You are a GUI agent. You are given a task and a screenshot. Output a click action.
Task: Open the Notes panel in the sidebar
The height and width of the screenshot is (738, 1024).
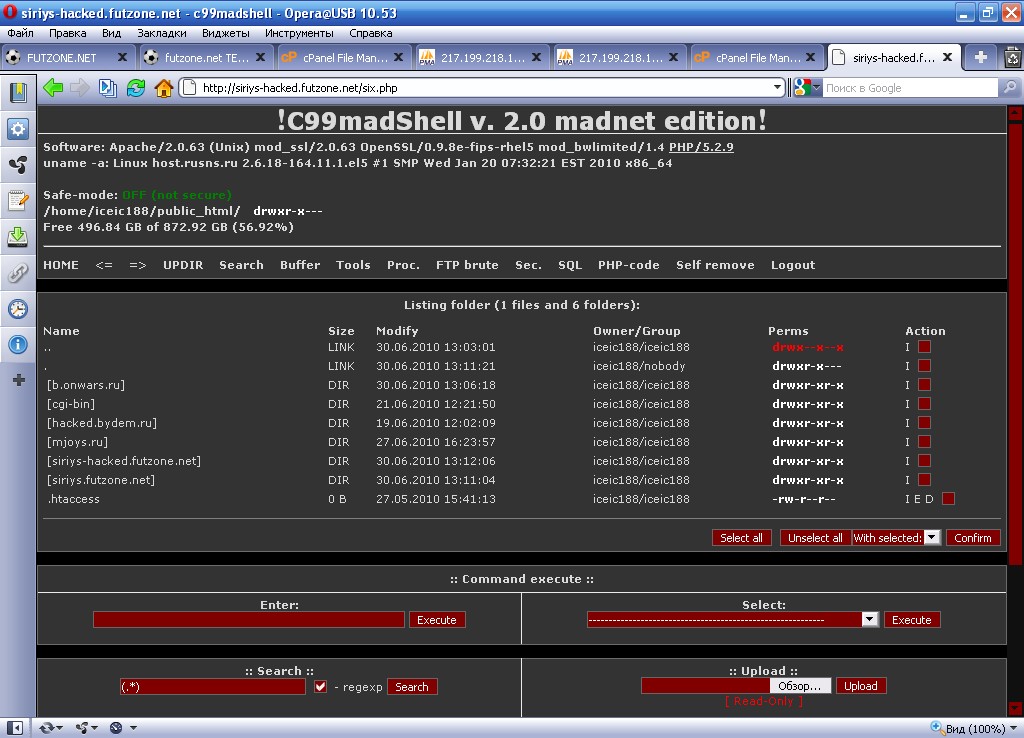point(17,201)
